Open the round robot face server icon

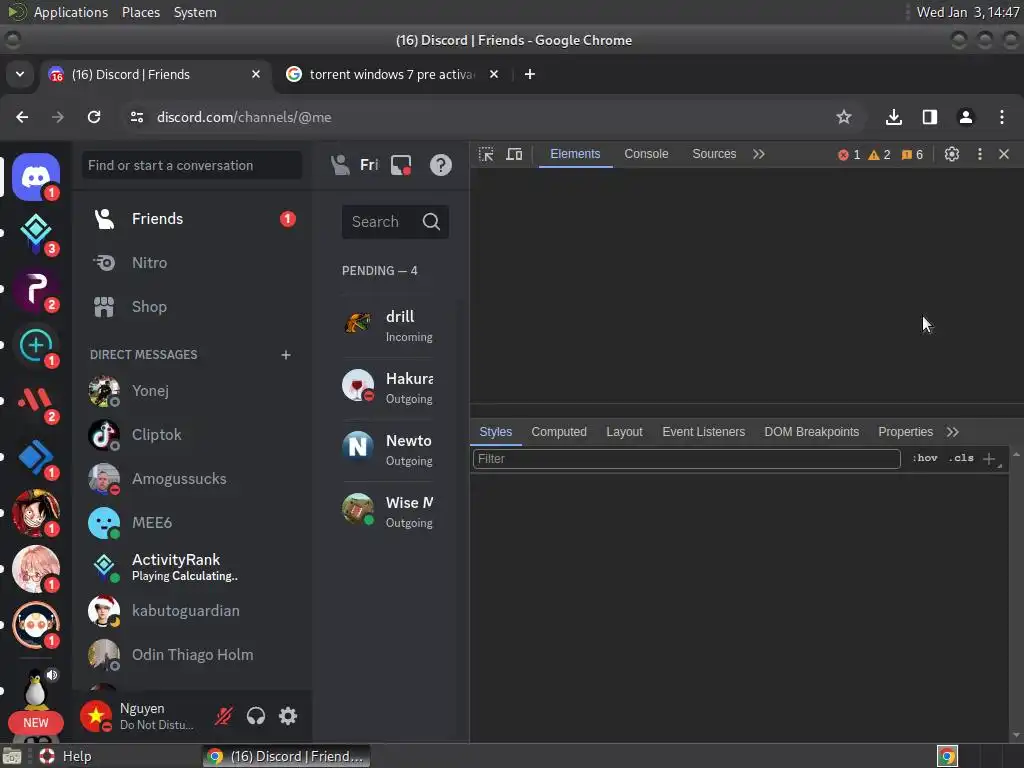pyautogui.click(x=36, y=626)
